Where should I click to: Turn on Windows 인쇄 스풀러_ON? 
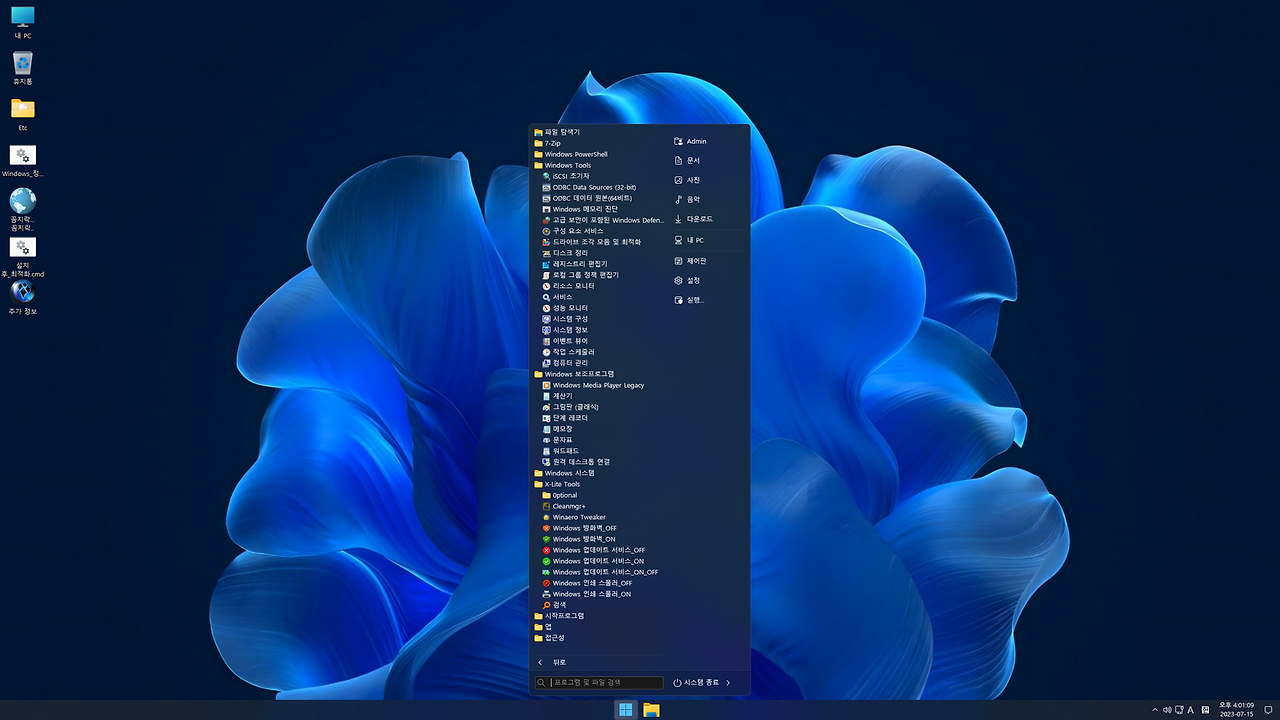594,593
